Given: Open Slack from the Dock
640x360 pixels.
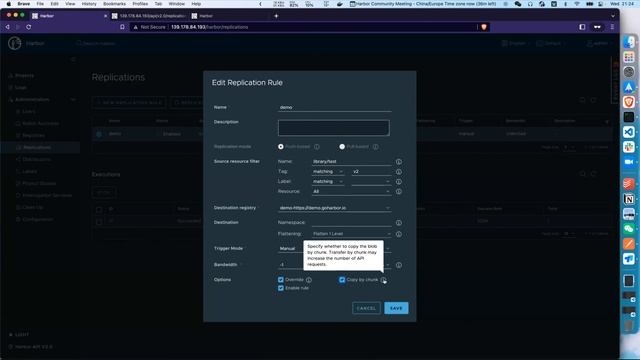Looking at the screenshot, I should pyautogui.click(x=629, y=147).
